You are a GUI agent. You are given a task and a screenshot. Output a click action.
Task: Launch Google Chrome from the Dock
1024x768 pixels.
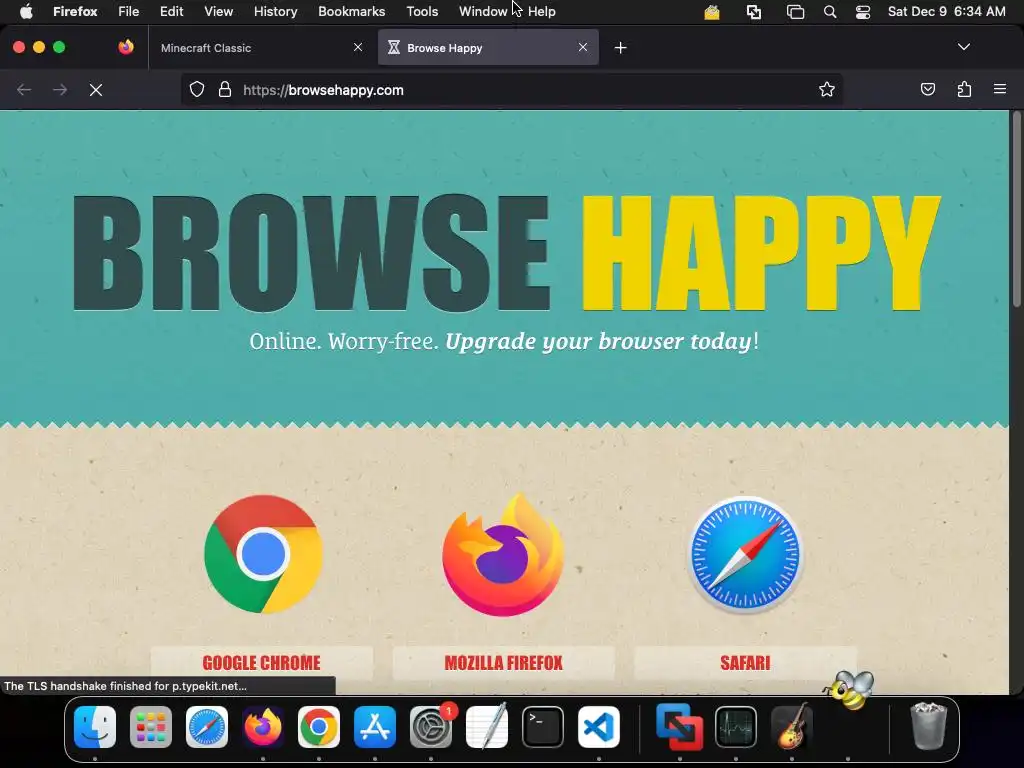[319, 727]
